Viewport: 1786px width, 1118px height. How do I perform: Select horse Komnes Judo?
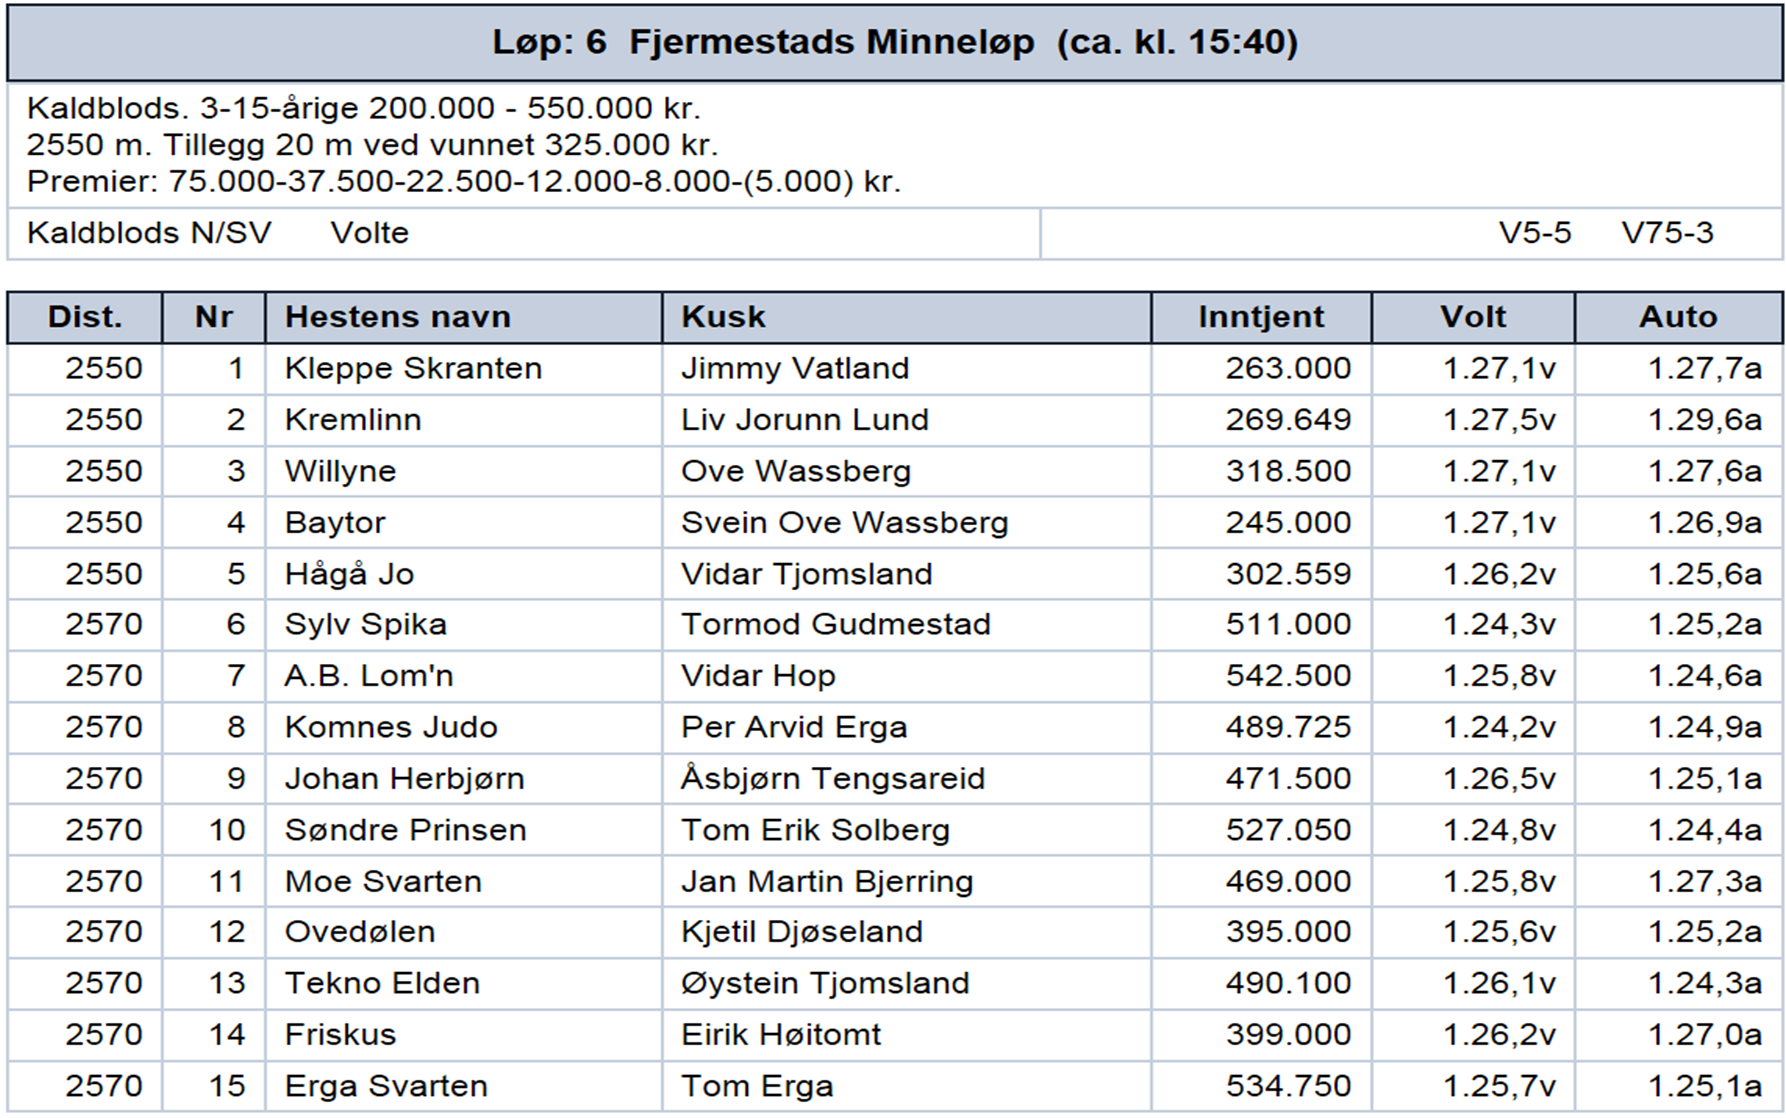391,727
